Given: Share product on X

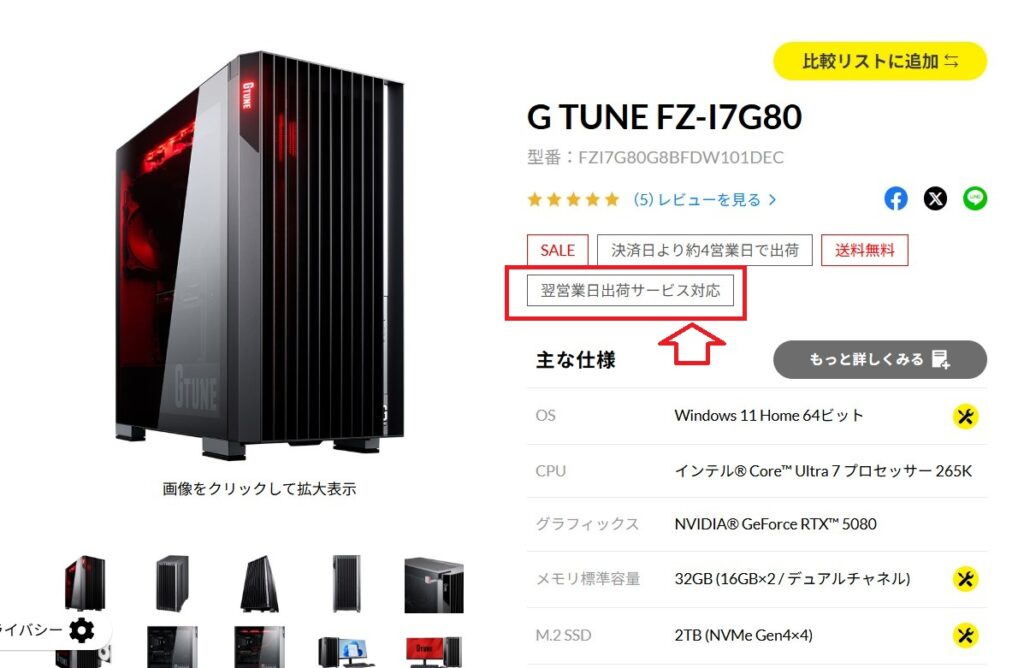Looking at the screenshot, I should [x=935, y=199].
